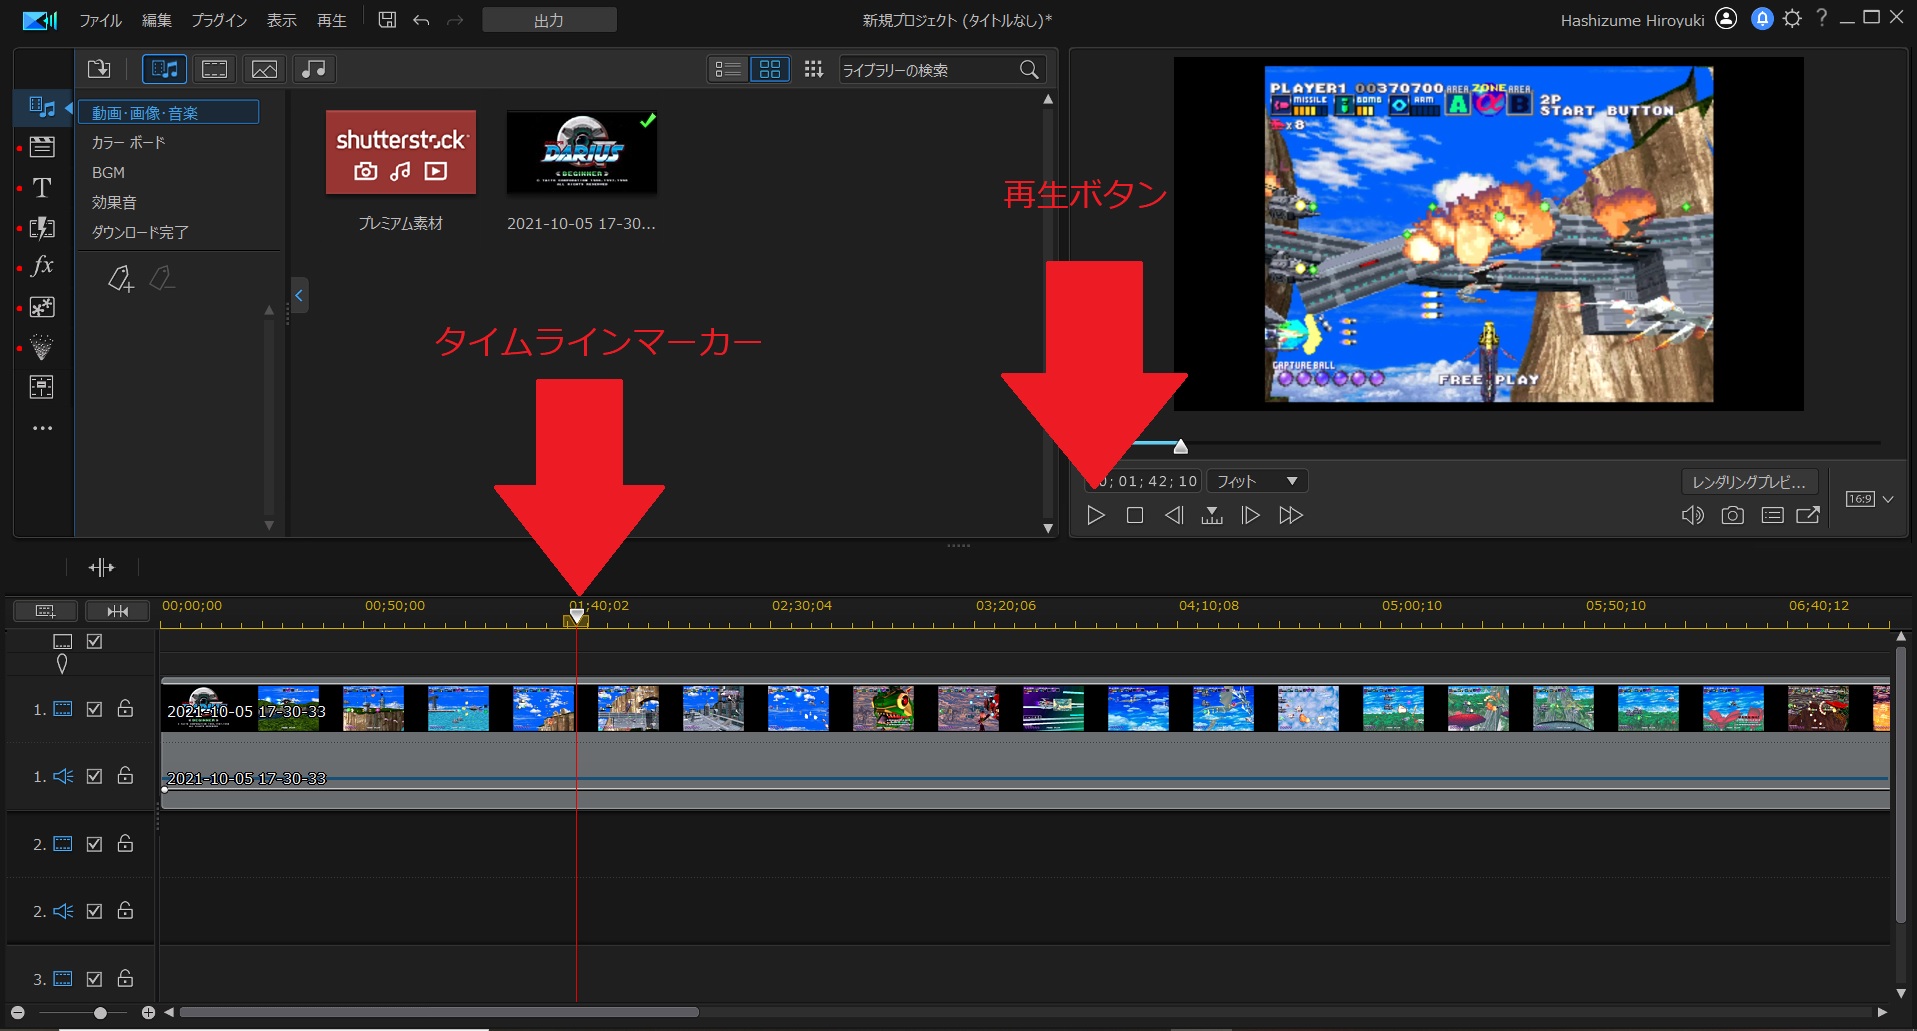Screen dimensions: 1917x1031
Task: Show only video files in library
Action: tap(215, 69)
